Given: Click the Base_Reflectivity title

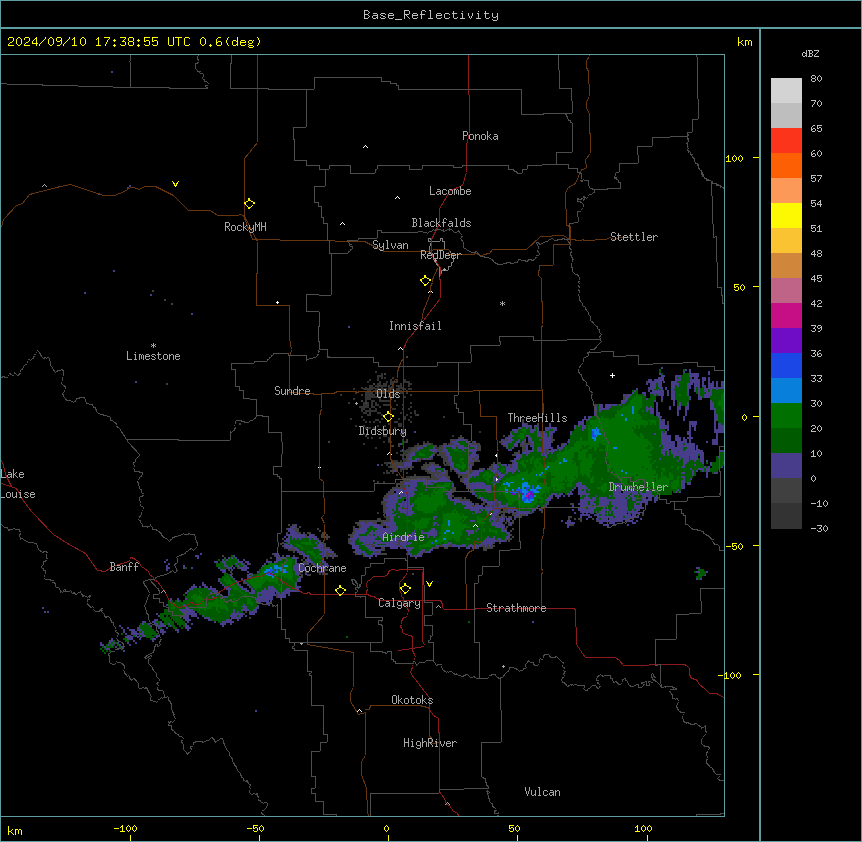Looking at the screenshot, I should [x=431, y=15].
